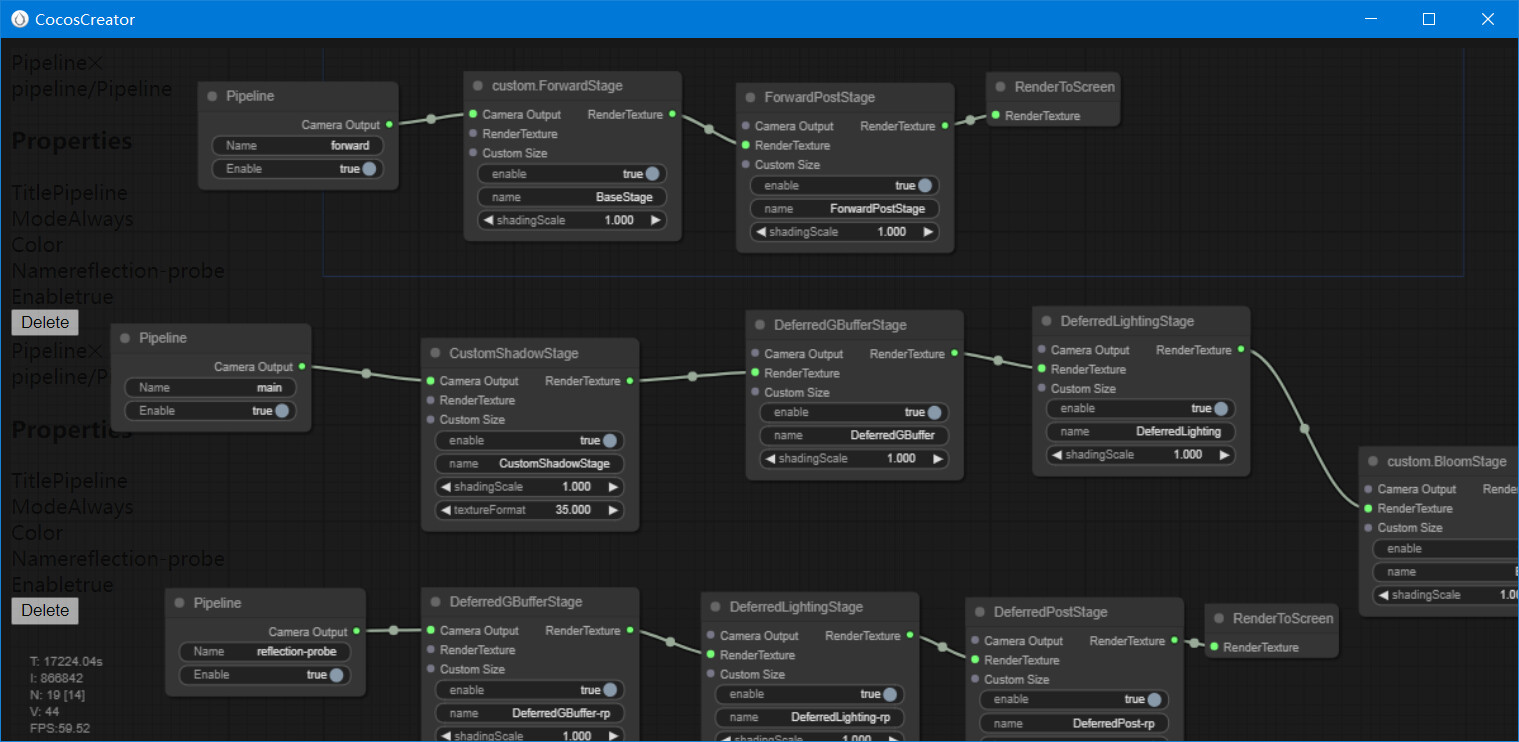The width and height of the screenshot is (1519, 742).
Task: Select RenderTexture output port on ForwardPostStage
Action: tap(945, 126)
